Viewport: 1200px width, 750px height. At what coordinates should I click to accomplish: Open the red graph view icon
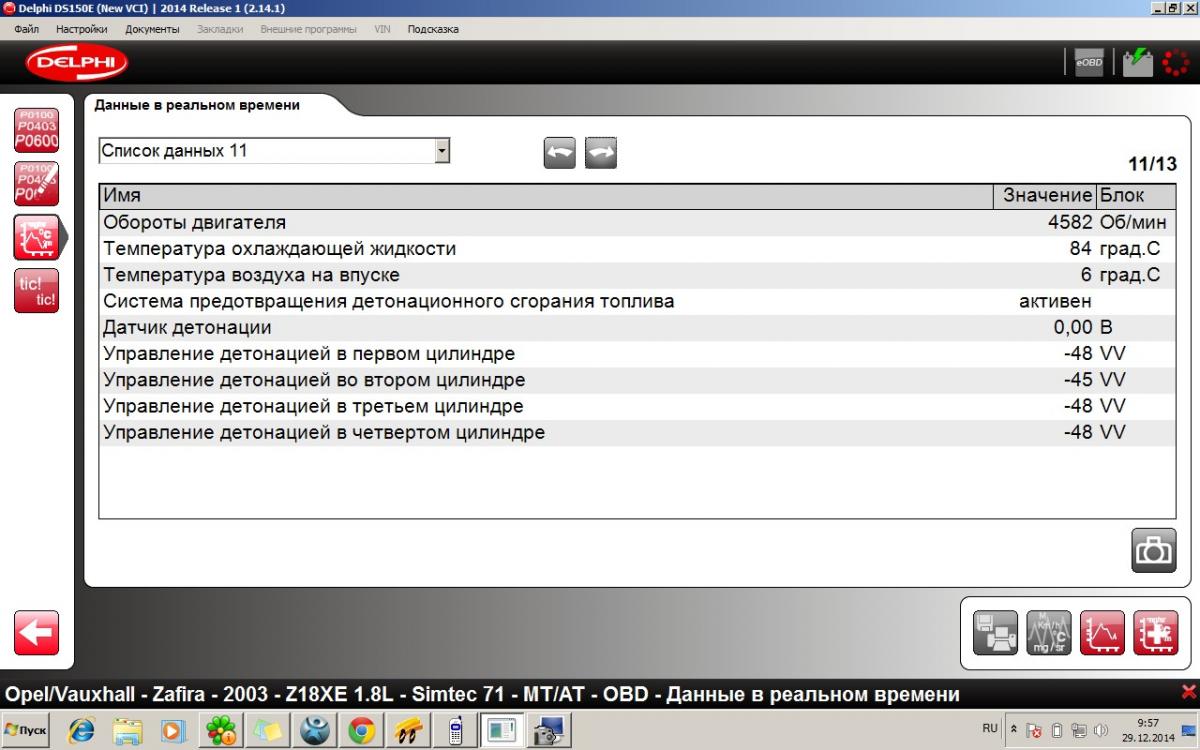[x=1102, y=633]
